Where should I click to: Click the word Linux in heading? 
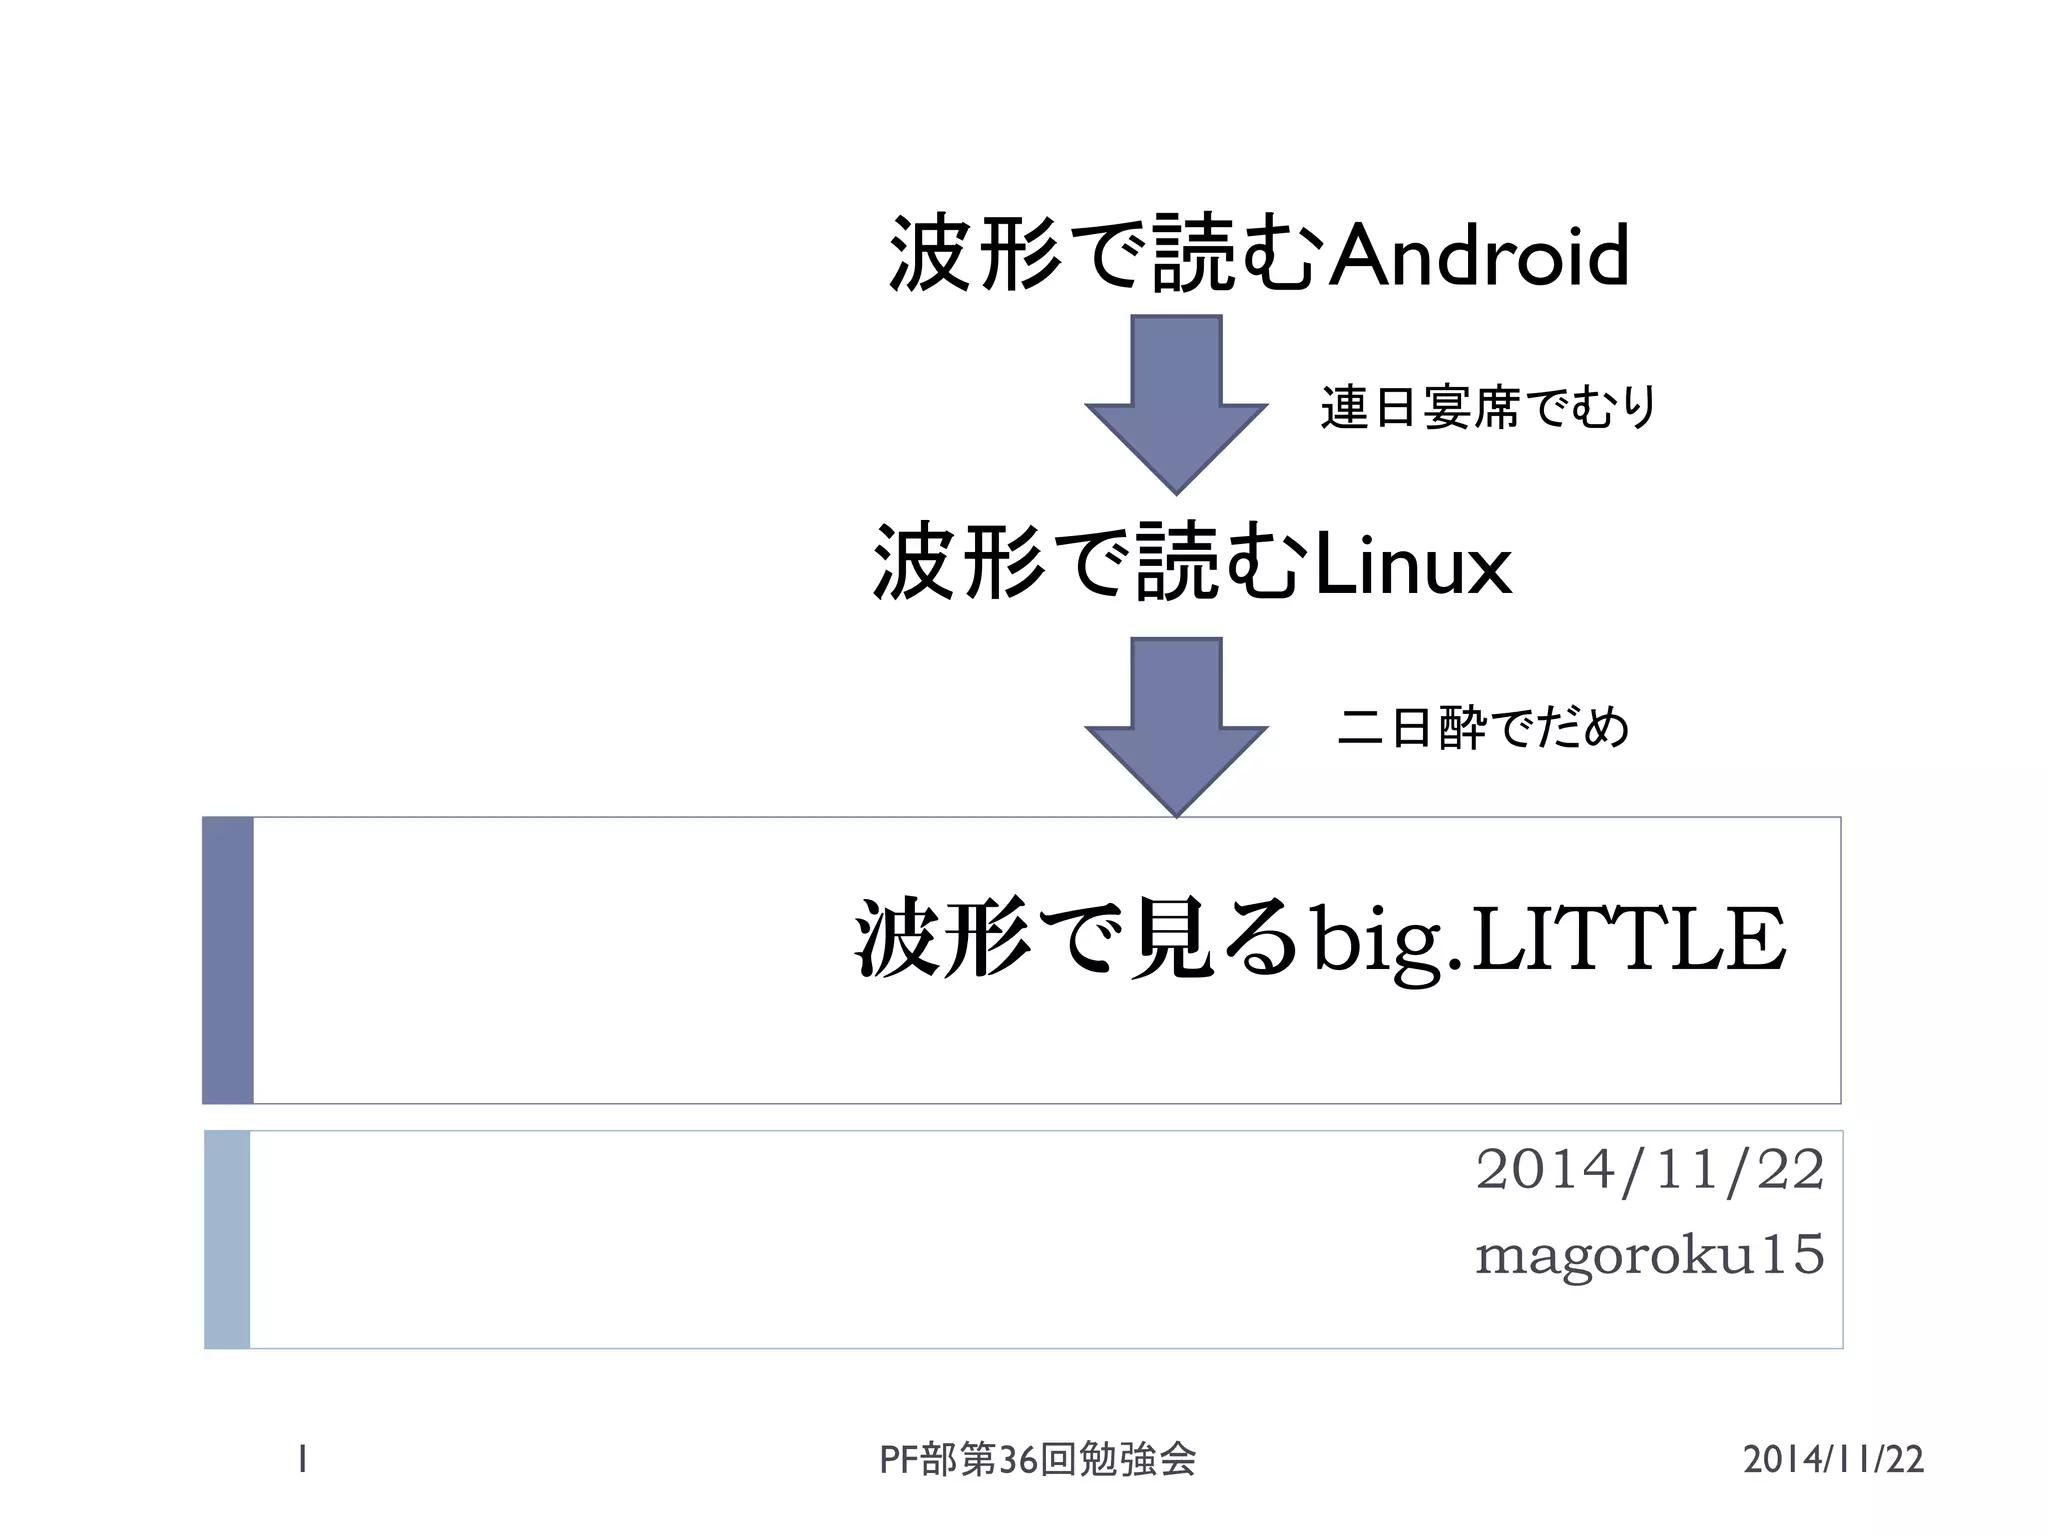(1412, 565)
